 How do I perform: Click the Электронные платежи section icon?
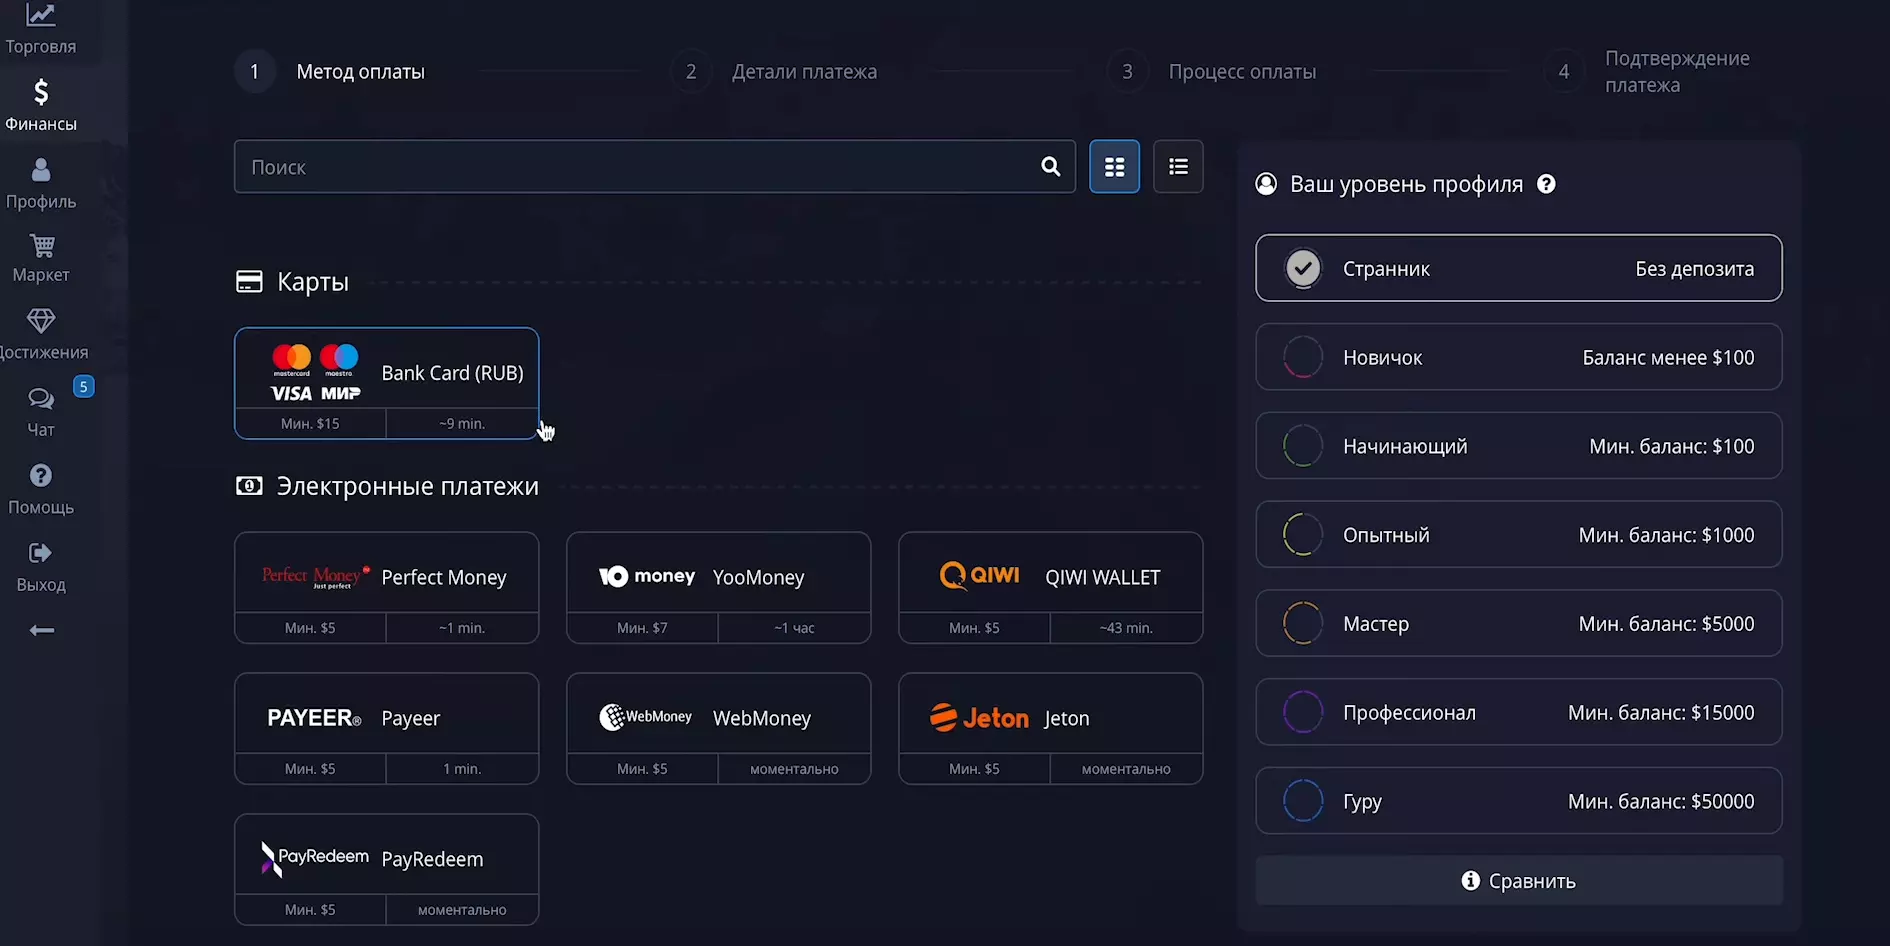[249, 486]
